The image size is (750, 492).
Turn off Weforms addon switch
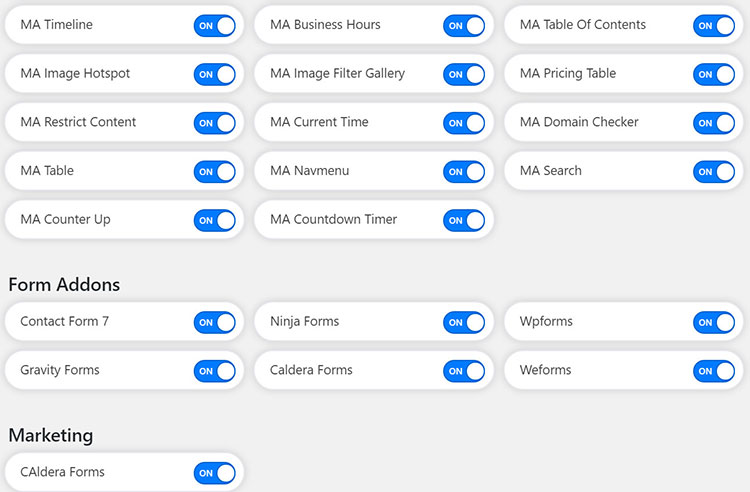[x=714, y=371]
